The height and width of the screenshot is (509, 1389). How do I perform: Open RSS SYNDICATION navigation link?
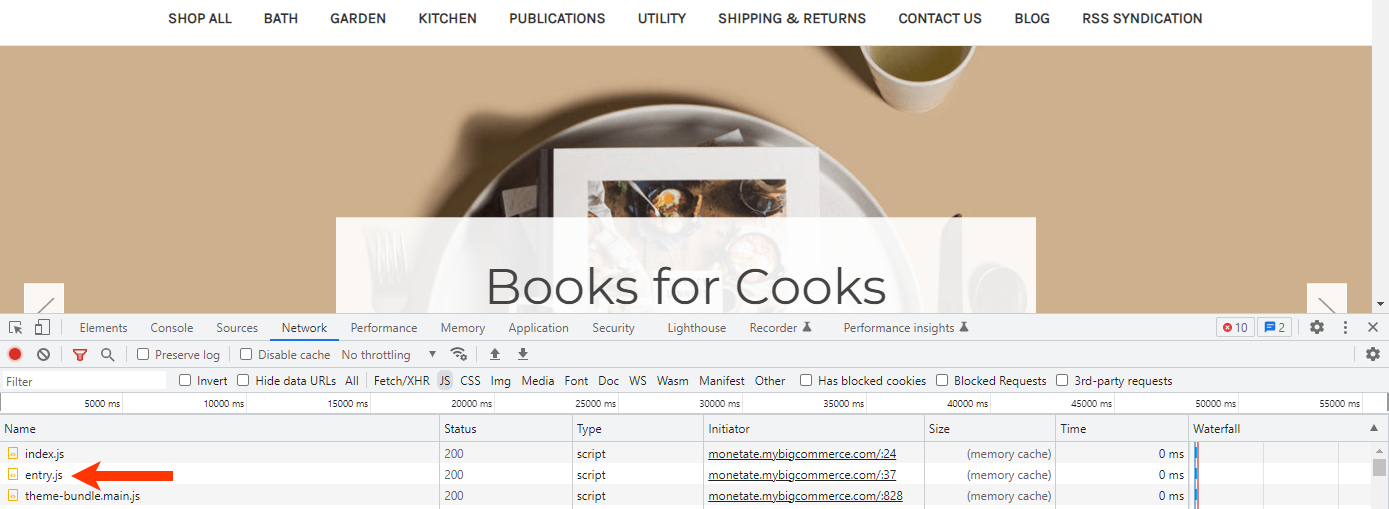click(x=1142, y=18)
